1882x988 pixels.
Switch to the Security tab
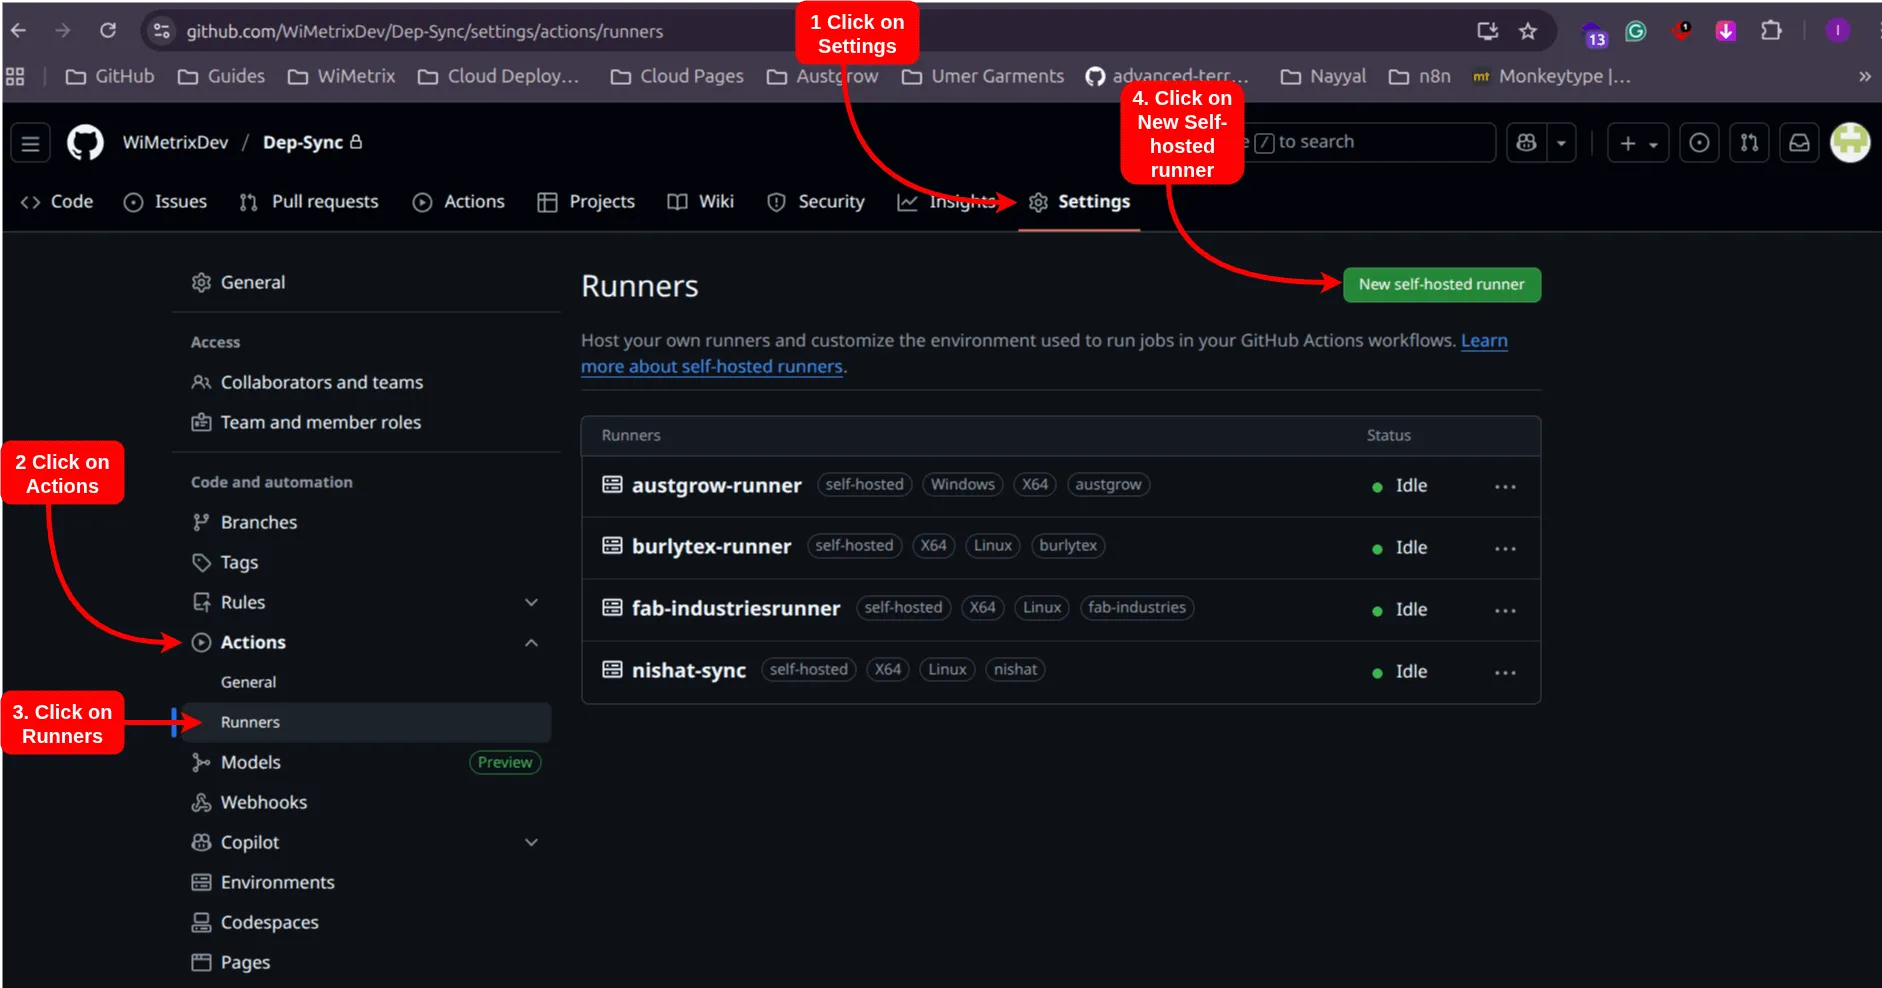coord(831,201)
